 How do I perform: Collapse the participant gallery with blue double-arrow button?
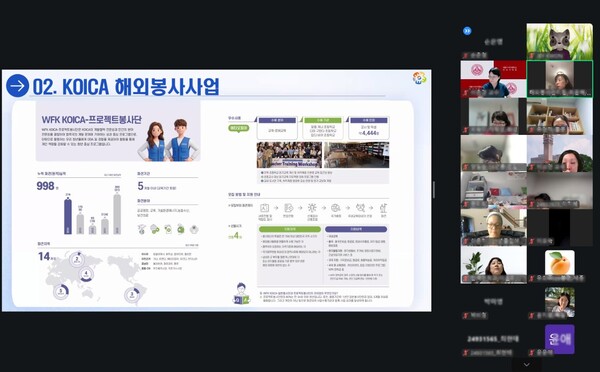pyautogui.click(x=467, y=31)
